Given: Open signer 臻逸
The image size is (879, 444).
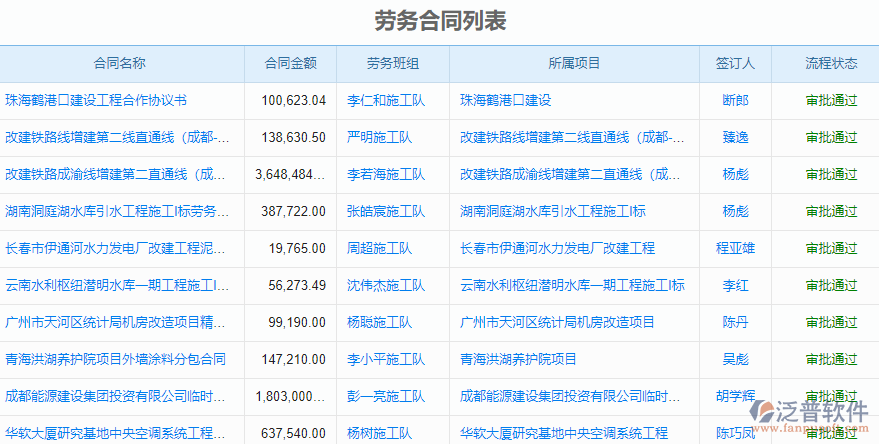Looking at the screenshot, I should [735, 137].
